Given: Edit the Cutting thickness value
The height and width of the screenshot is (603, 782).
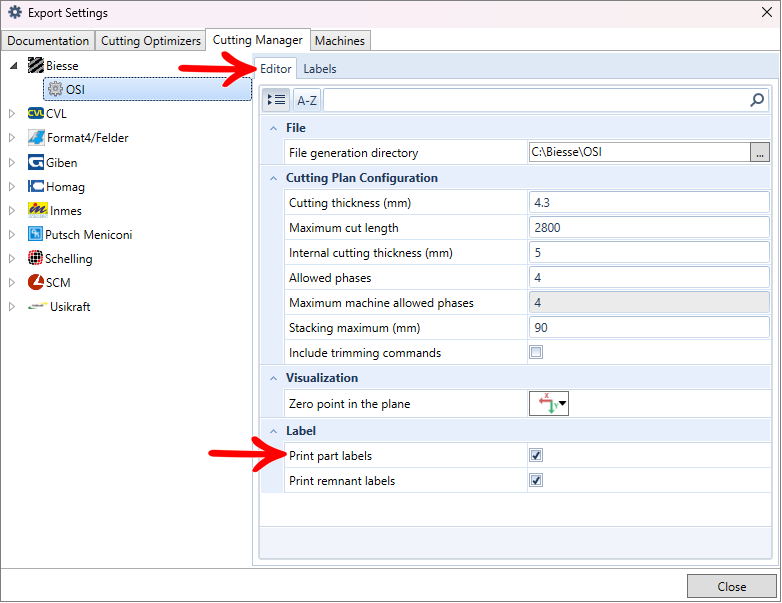Looking at the screenshot, I should 649,202.
